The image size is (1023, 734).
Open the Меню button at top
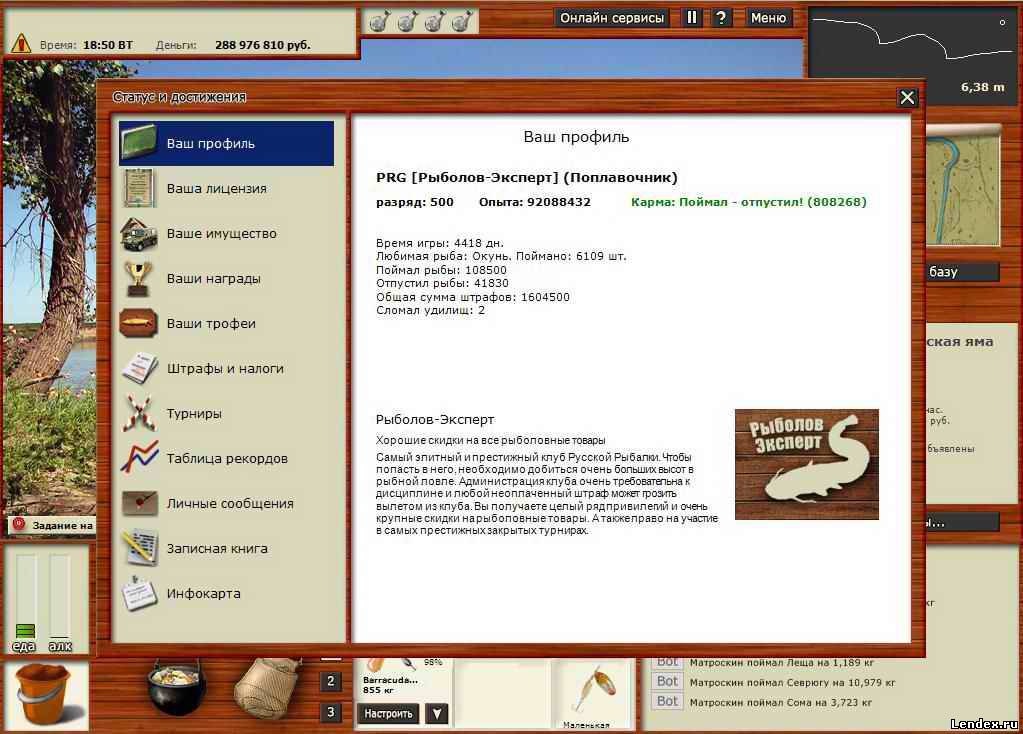click(768, 18)
